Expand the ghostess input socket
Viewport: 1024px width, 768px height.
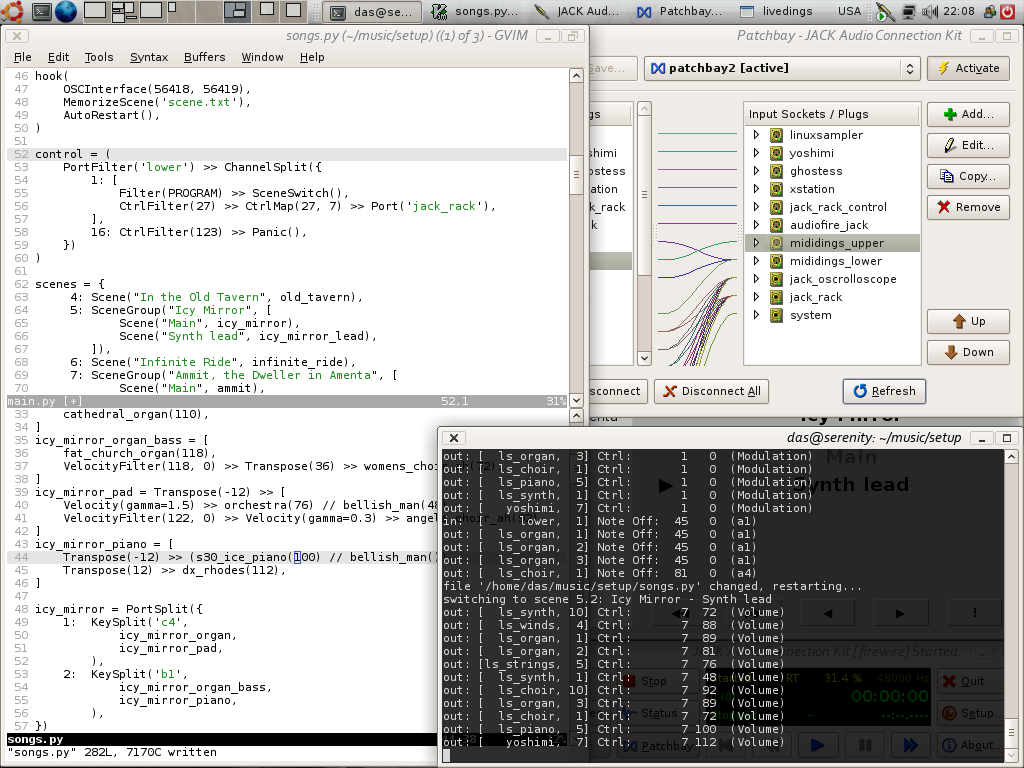[x=756, y=171]
